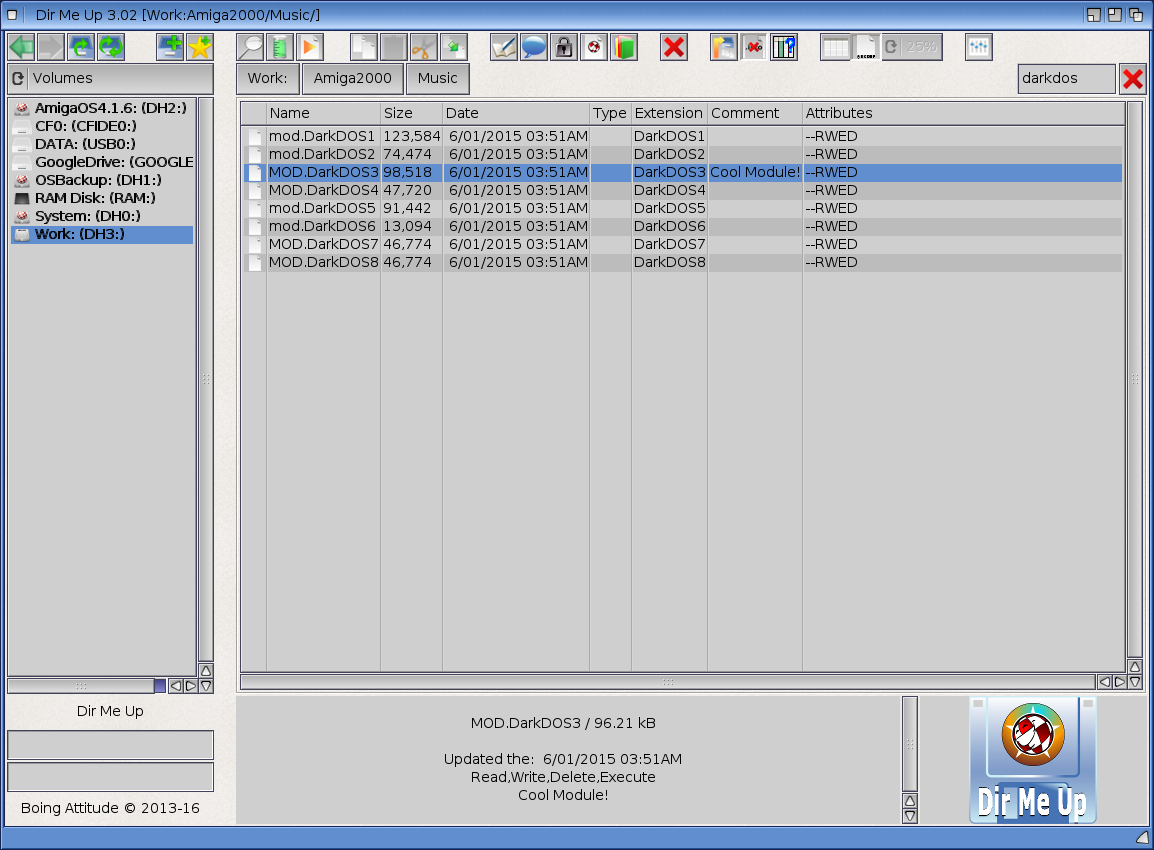The height and width of the screenshot is (850, 1154).
Task: Sort by Size column header
Action: click(x=411, y=113)
